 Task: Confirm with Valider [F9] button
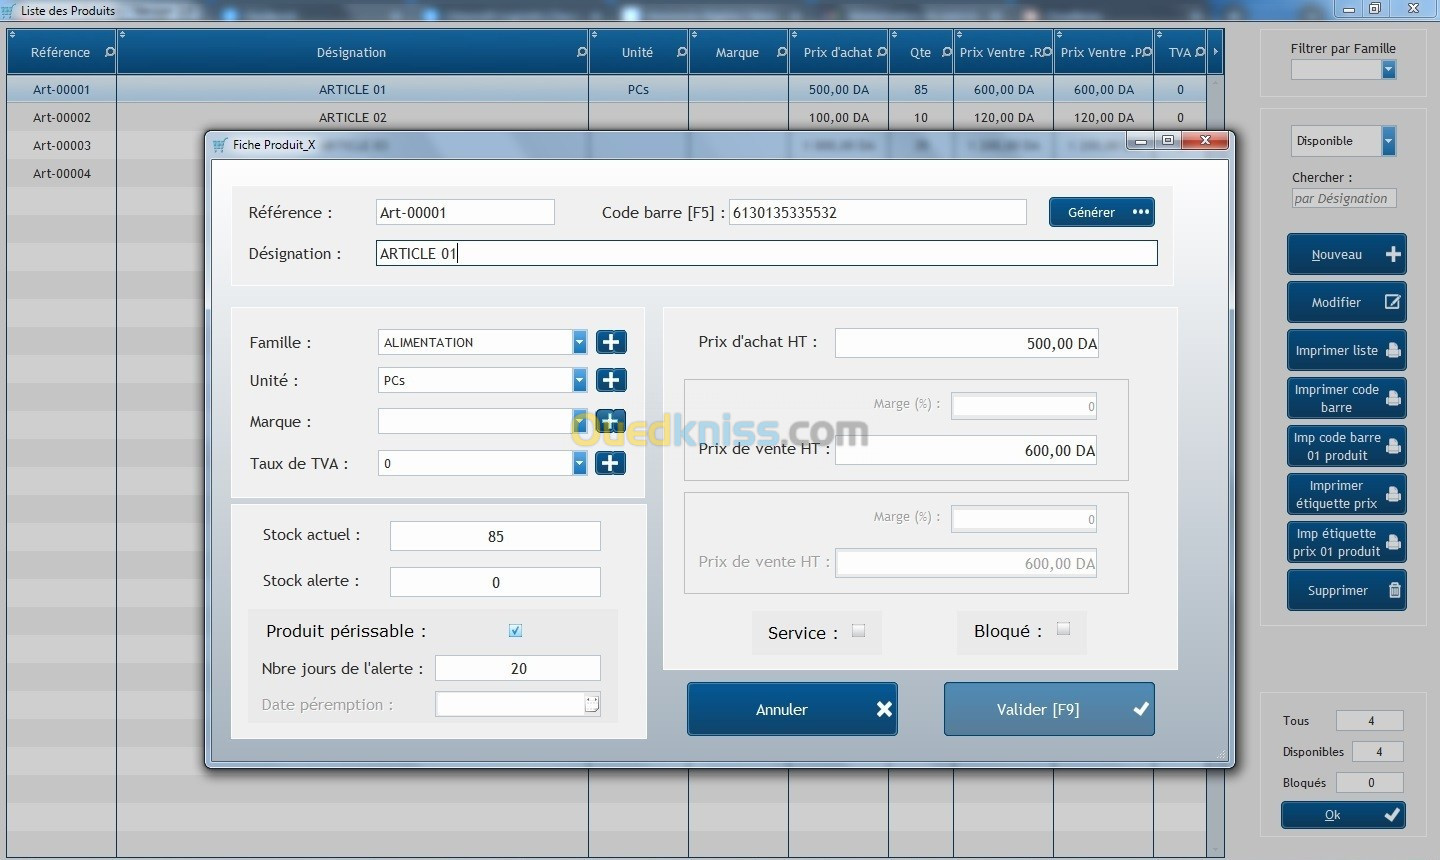pyautogui.click(x=1049, y=709)
